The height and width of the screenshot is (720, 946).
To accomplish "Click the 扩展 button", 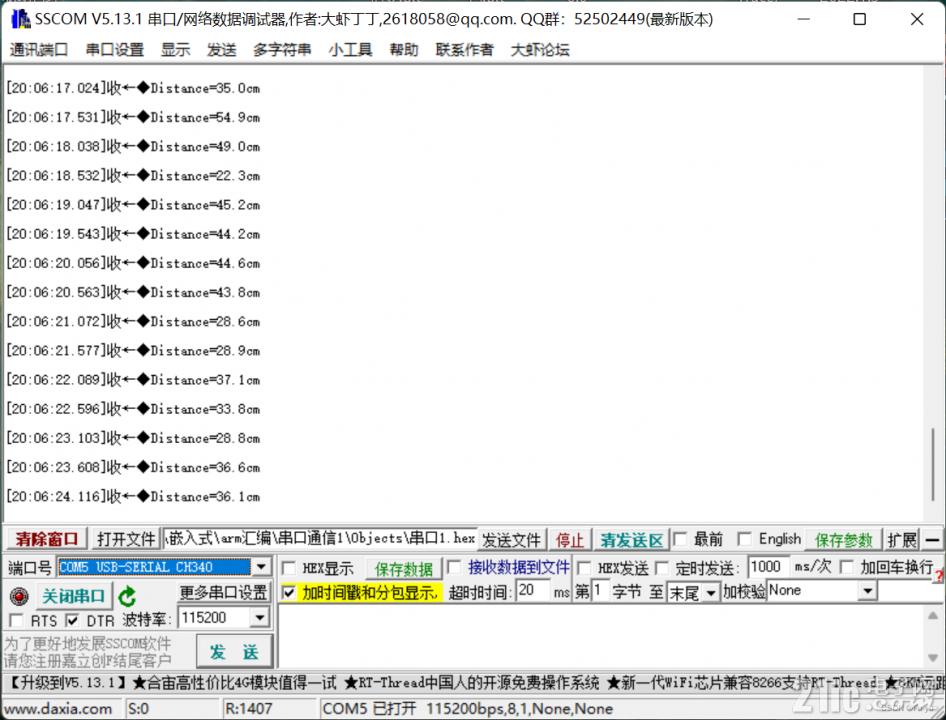I will pos(902,540).
